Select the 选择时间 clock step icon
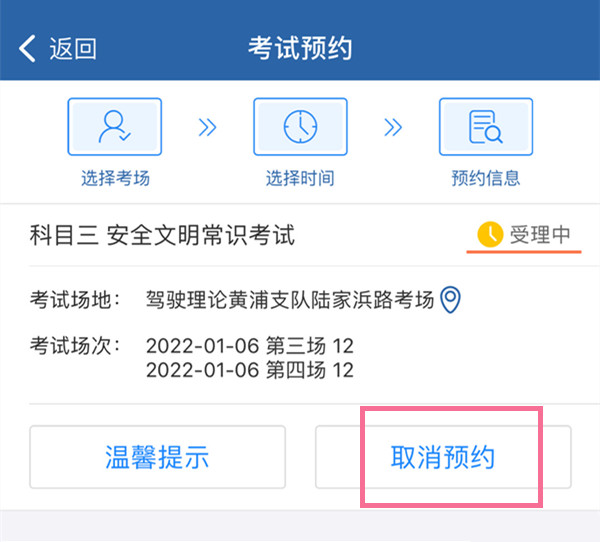Viewport: 600px width, 542px height. [x=300, y=126]
